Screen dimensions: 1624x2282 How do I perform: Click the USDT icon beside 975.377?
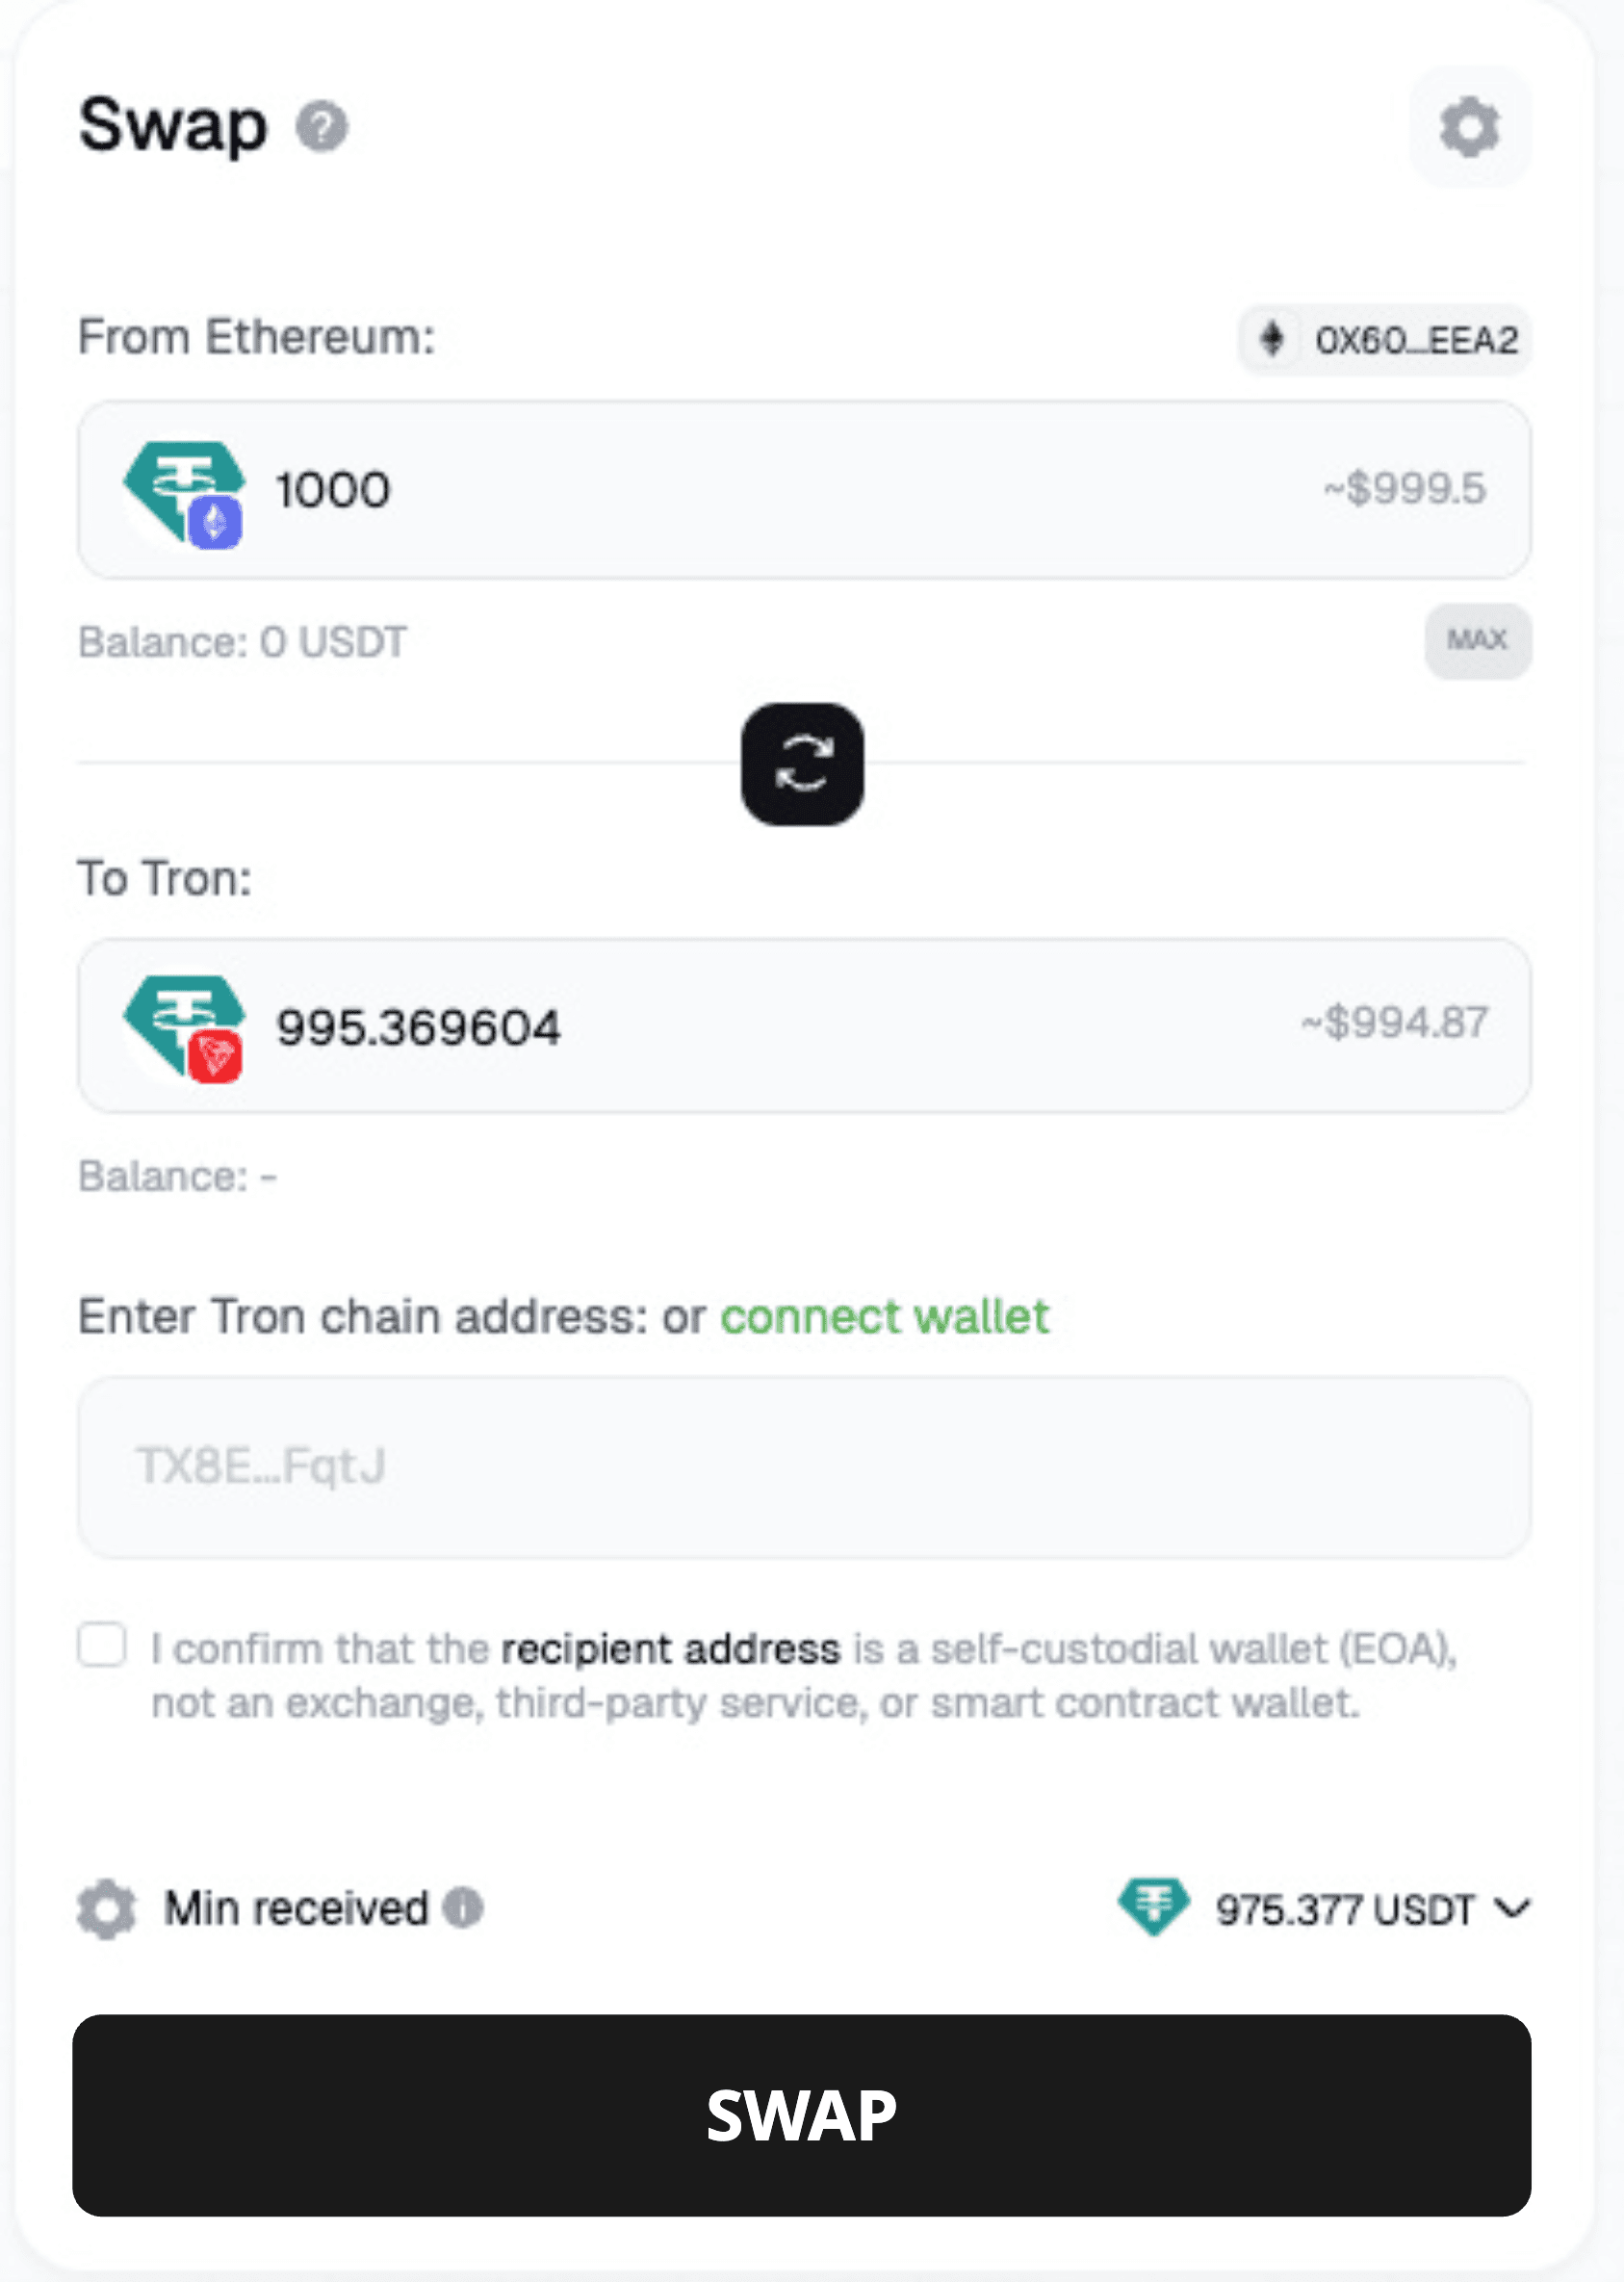1155,1908
